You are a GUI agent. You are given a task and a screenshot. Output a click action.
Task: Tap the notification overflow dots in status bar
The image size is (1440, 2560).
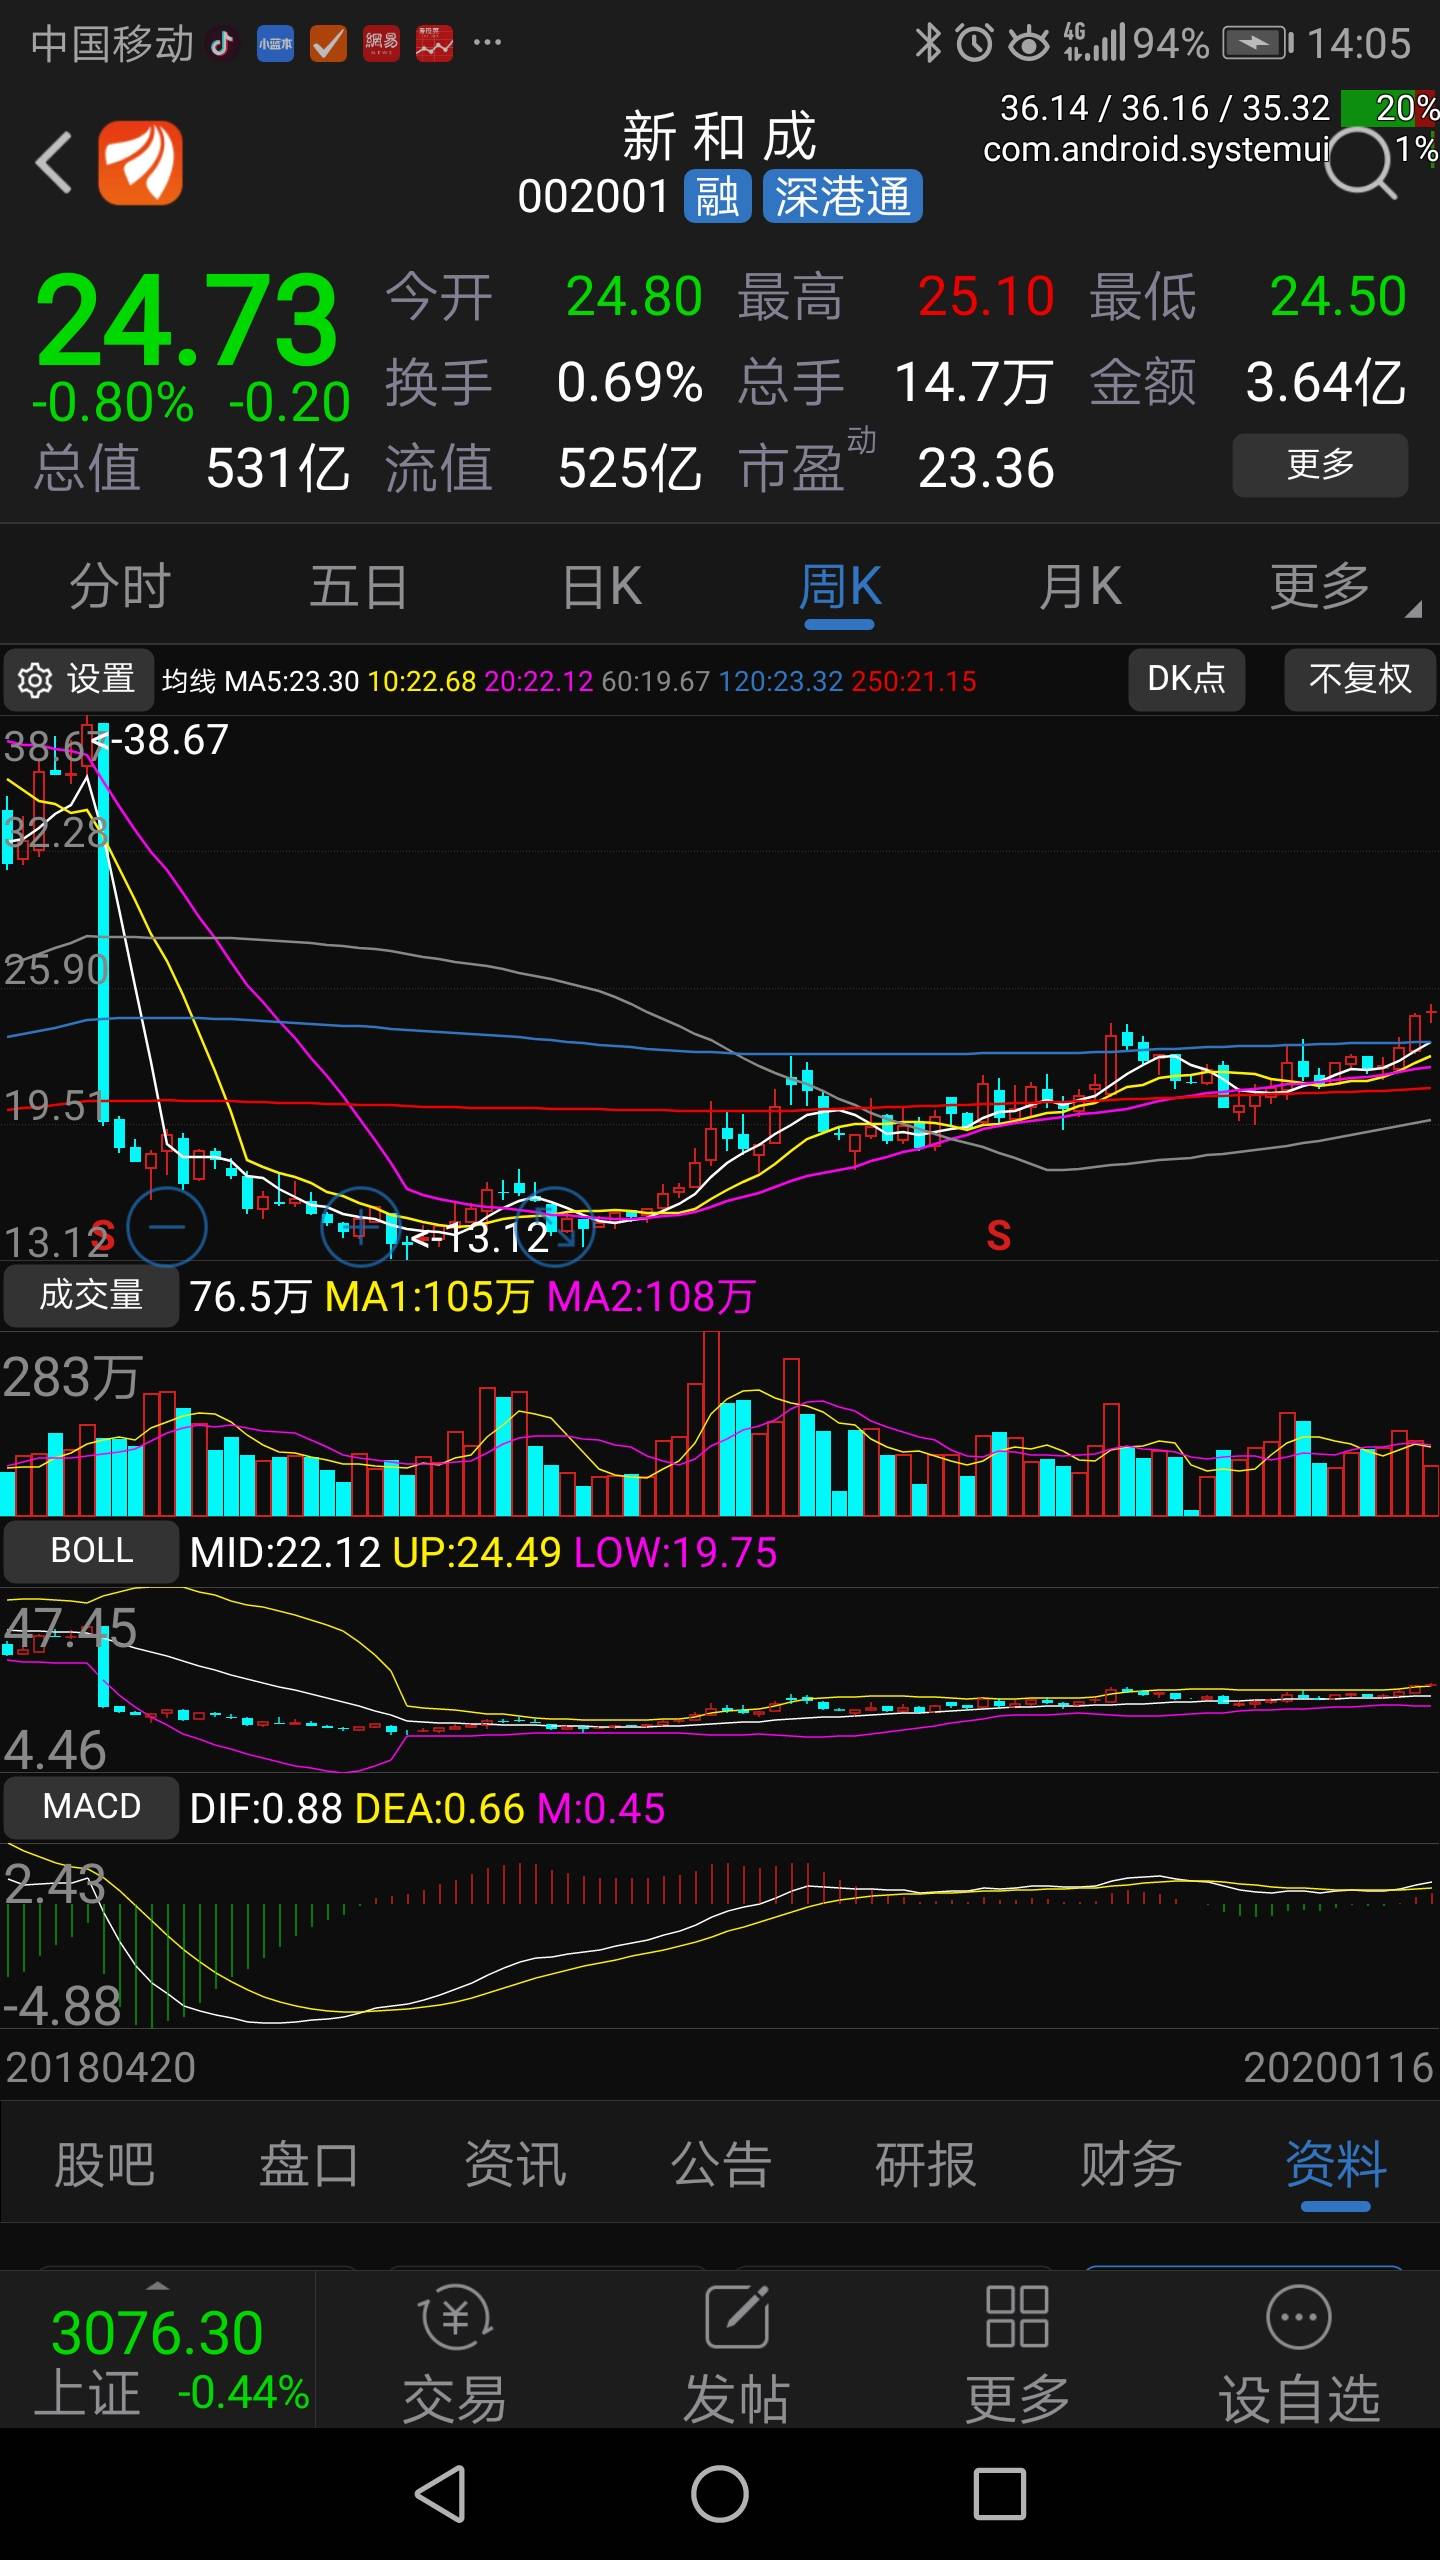click(487, 43)
